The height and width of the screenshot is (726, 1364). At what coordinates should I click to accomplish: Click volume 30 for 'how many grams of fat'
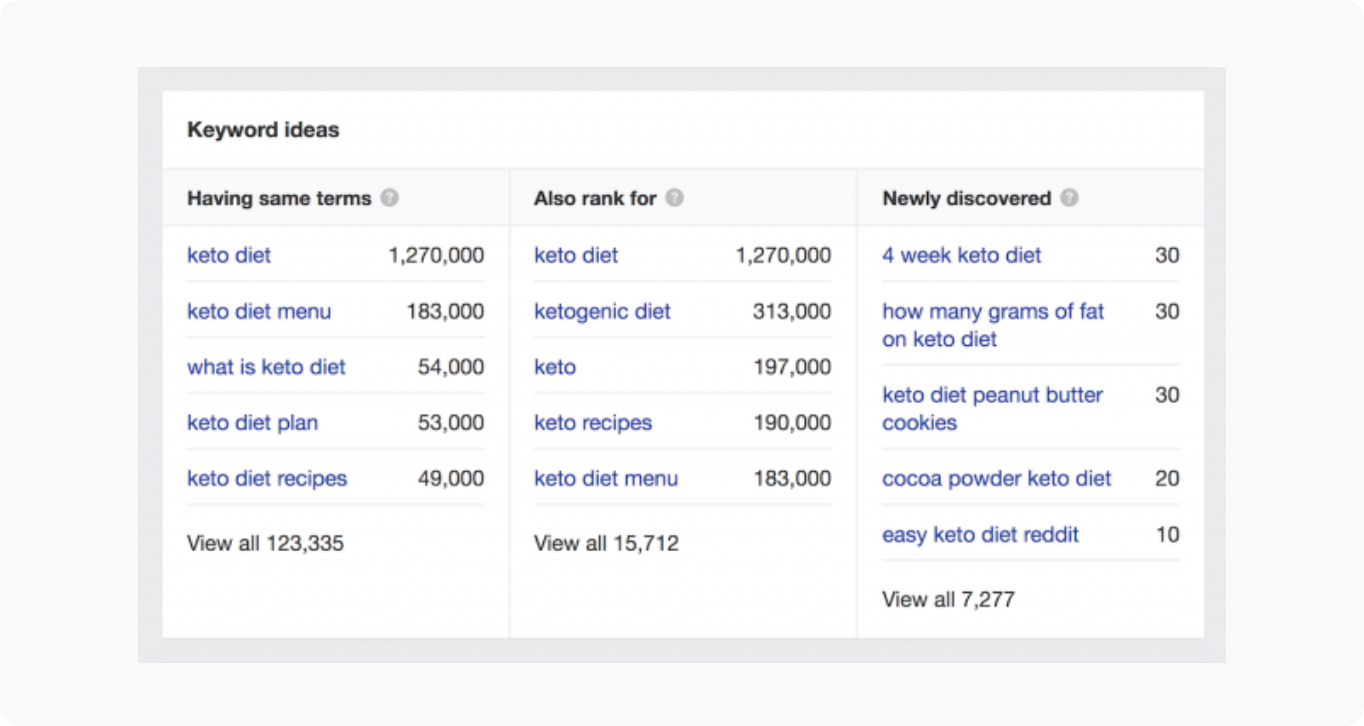[x=1167, y=311]
